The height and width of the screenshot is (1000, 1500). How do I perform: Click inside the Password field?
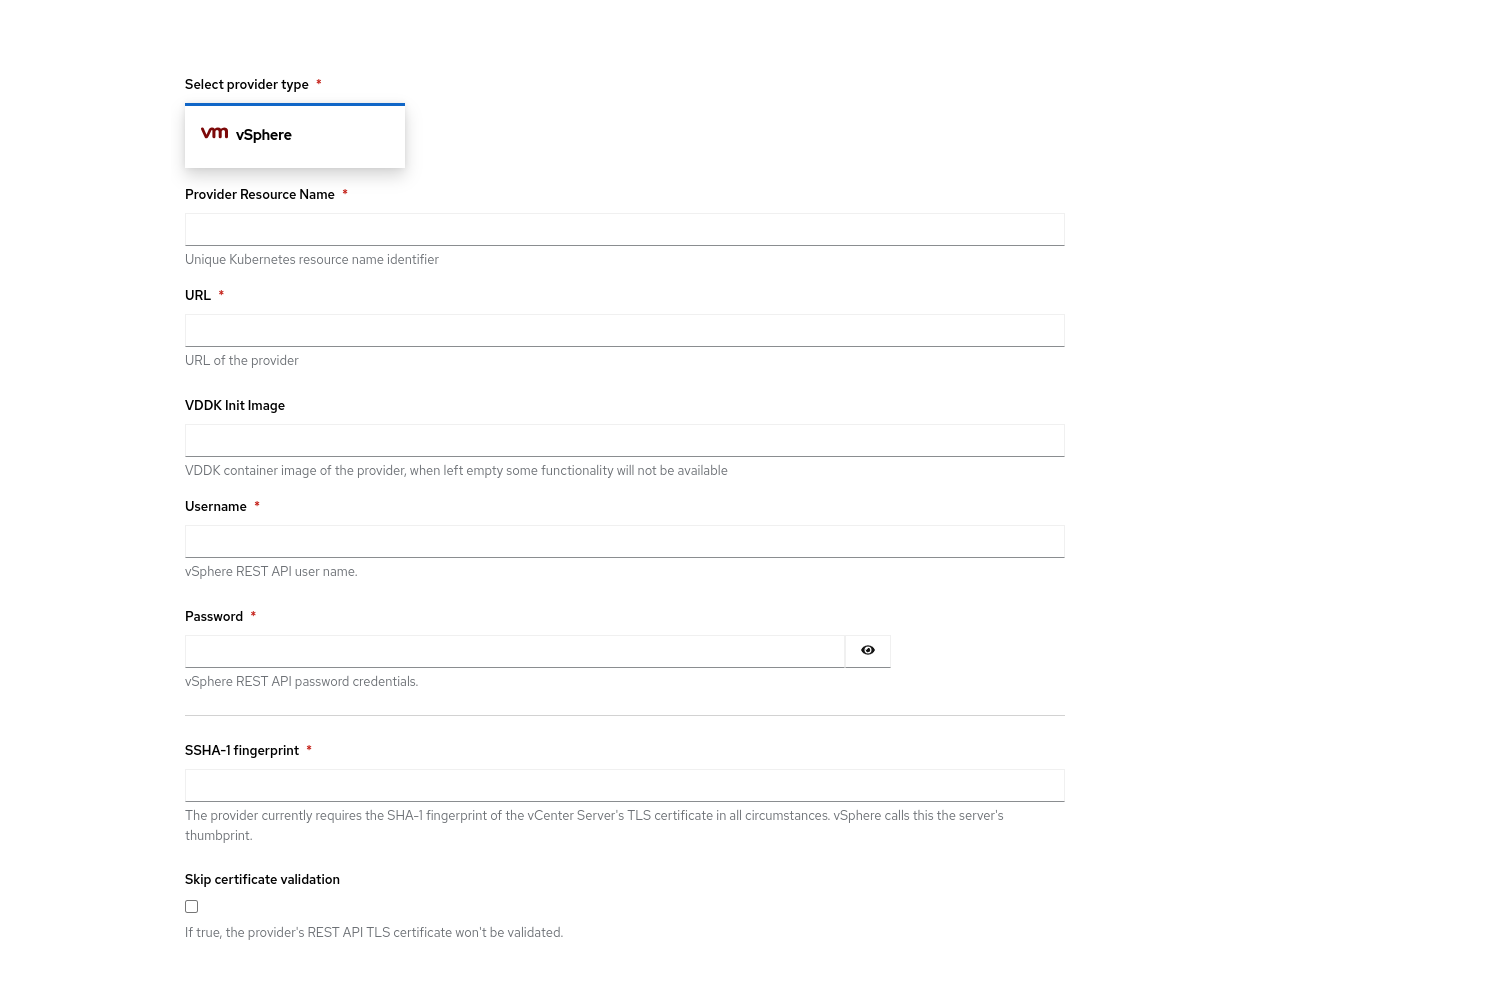pos(514,652)
